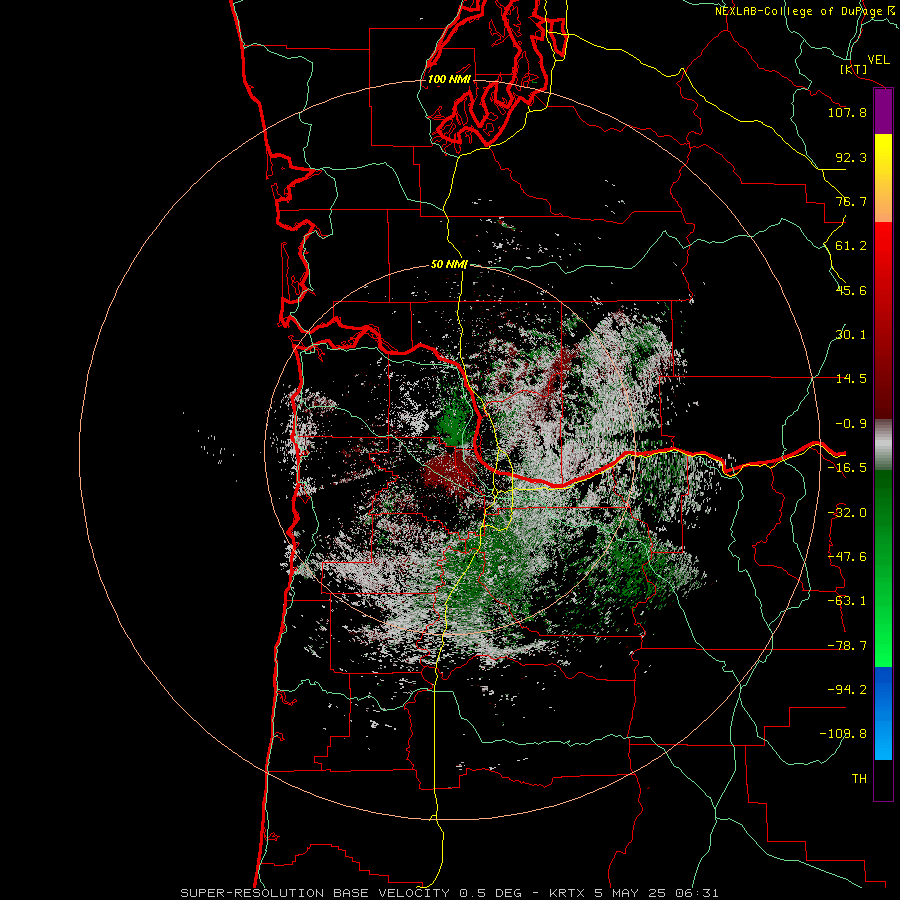This screenshot has height=900, width=900.
Task: Click the VEL legend title
Action: point(878,60)
